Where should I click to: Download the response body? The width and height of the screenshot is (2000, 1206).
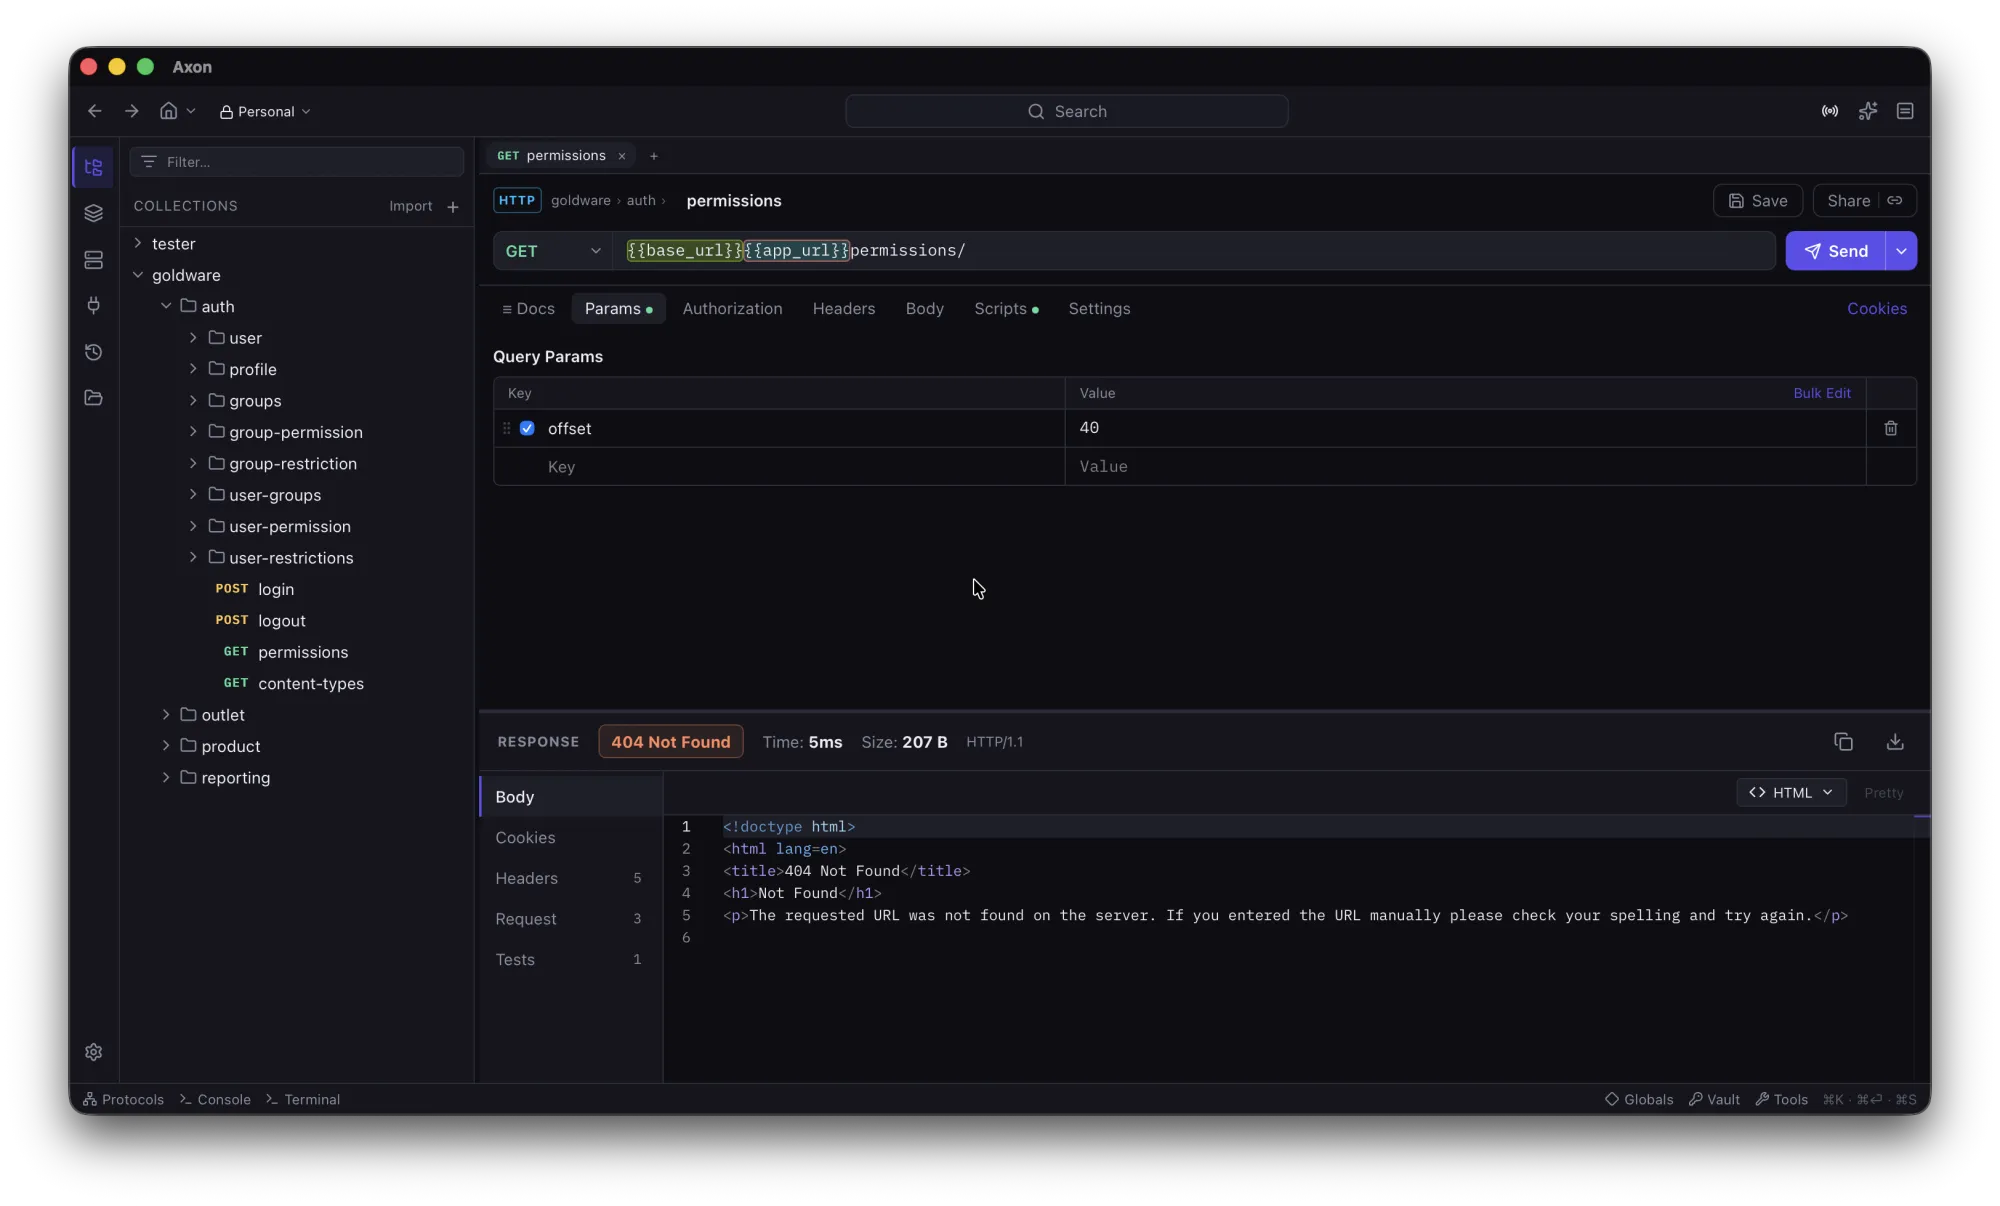point(1895,742)
